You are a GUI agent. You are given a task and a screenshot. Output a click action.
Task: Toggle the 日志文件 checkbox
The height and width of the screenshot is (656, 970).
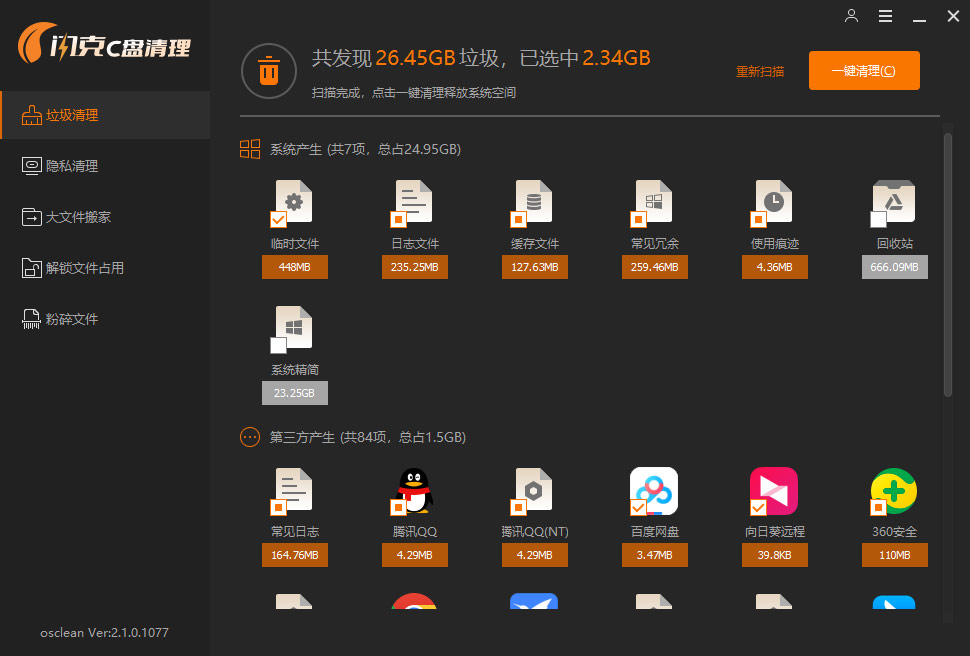[398, 219]
